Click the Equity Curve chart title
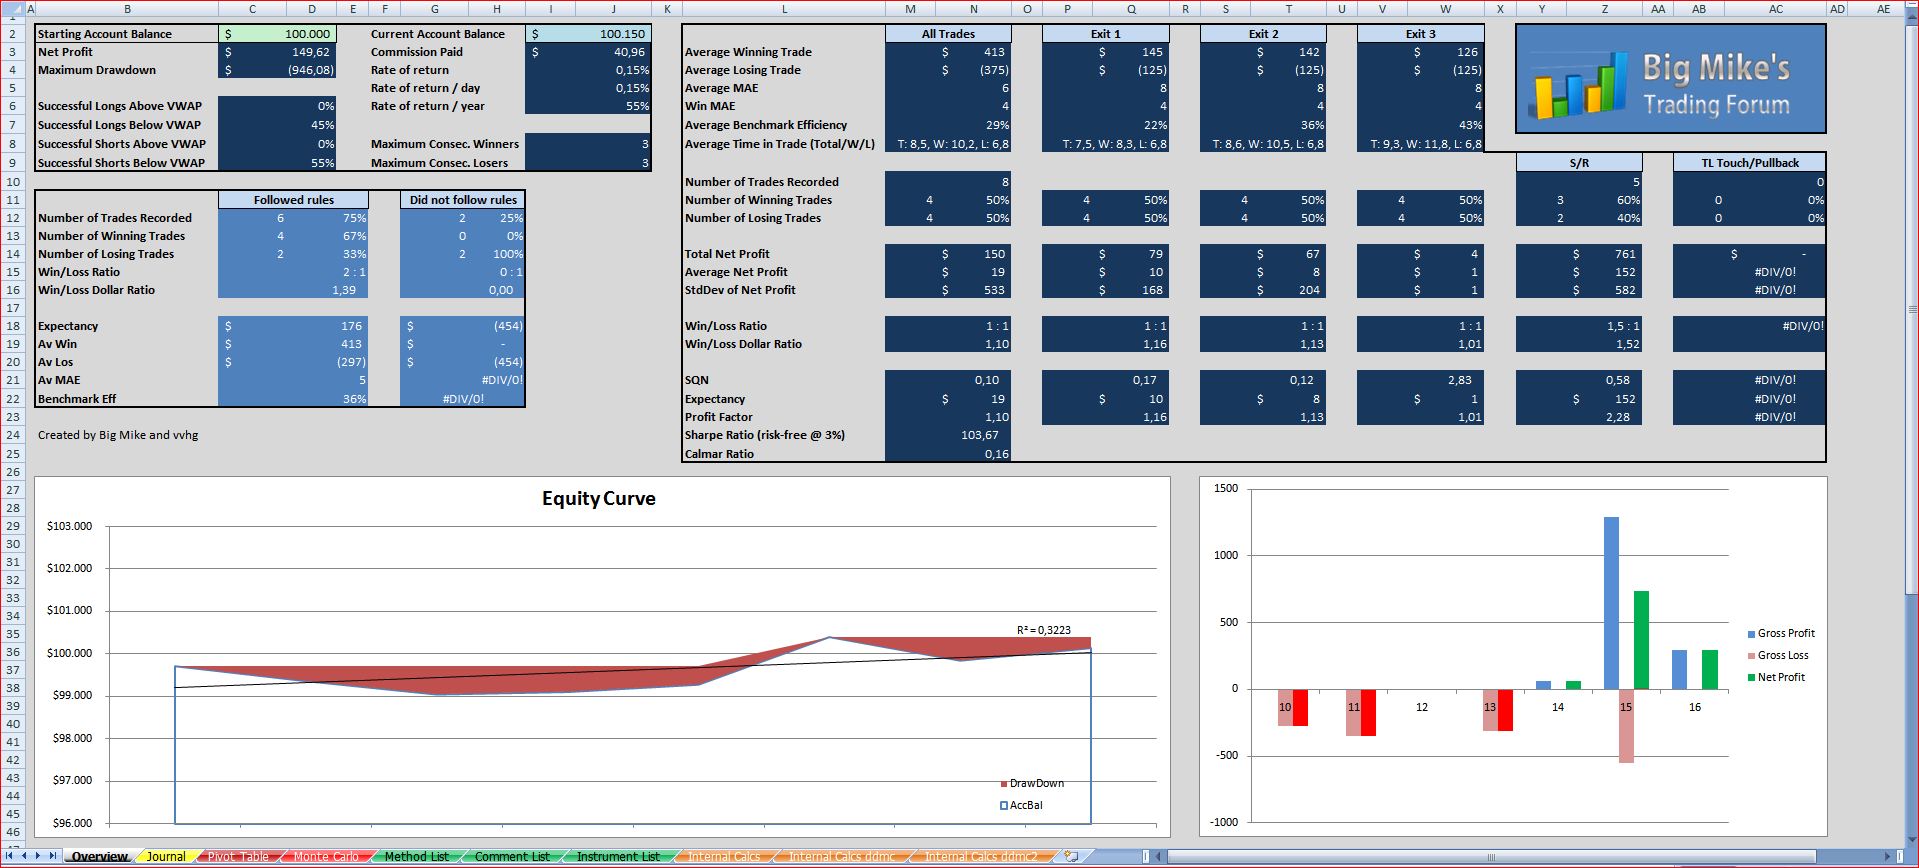Viewport: 1919px width, 868px height. click(599, 498)
